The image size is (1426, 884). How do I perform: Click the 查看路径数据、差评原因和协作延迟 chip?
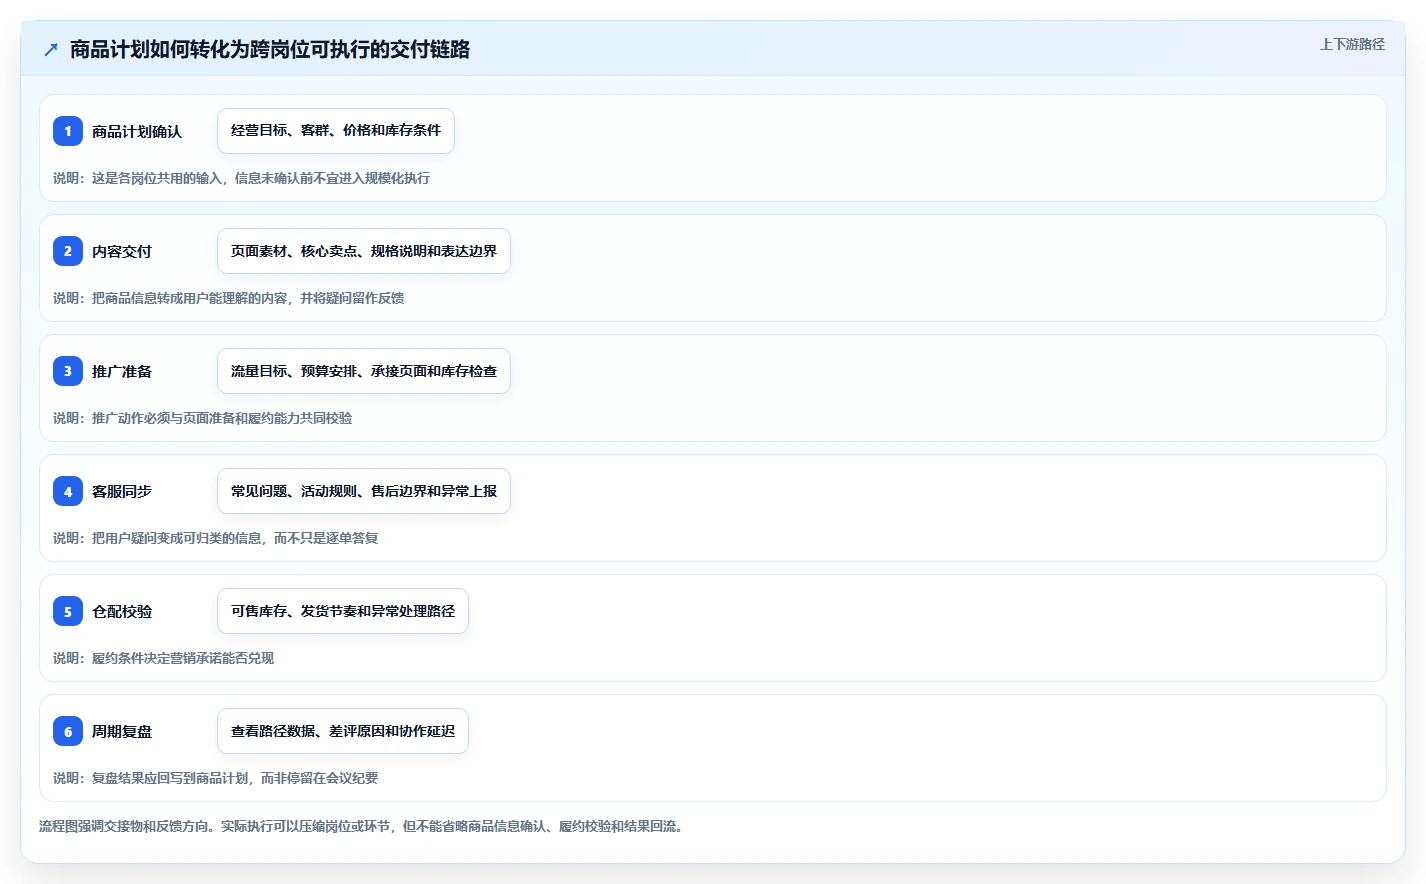[x=343, y=731]
